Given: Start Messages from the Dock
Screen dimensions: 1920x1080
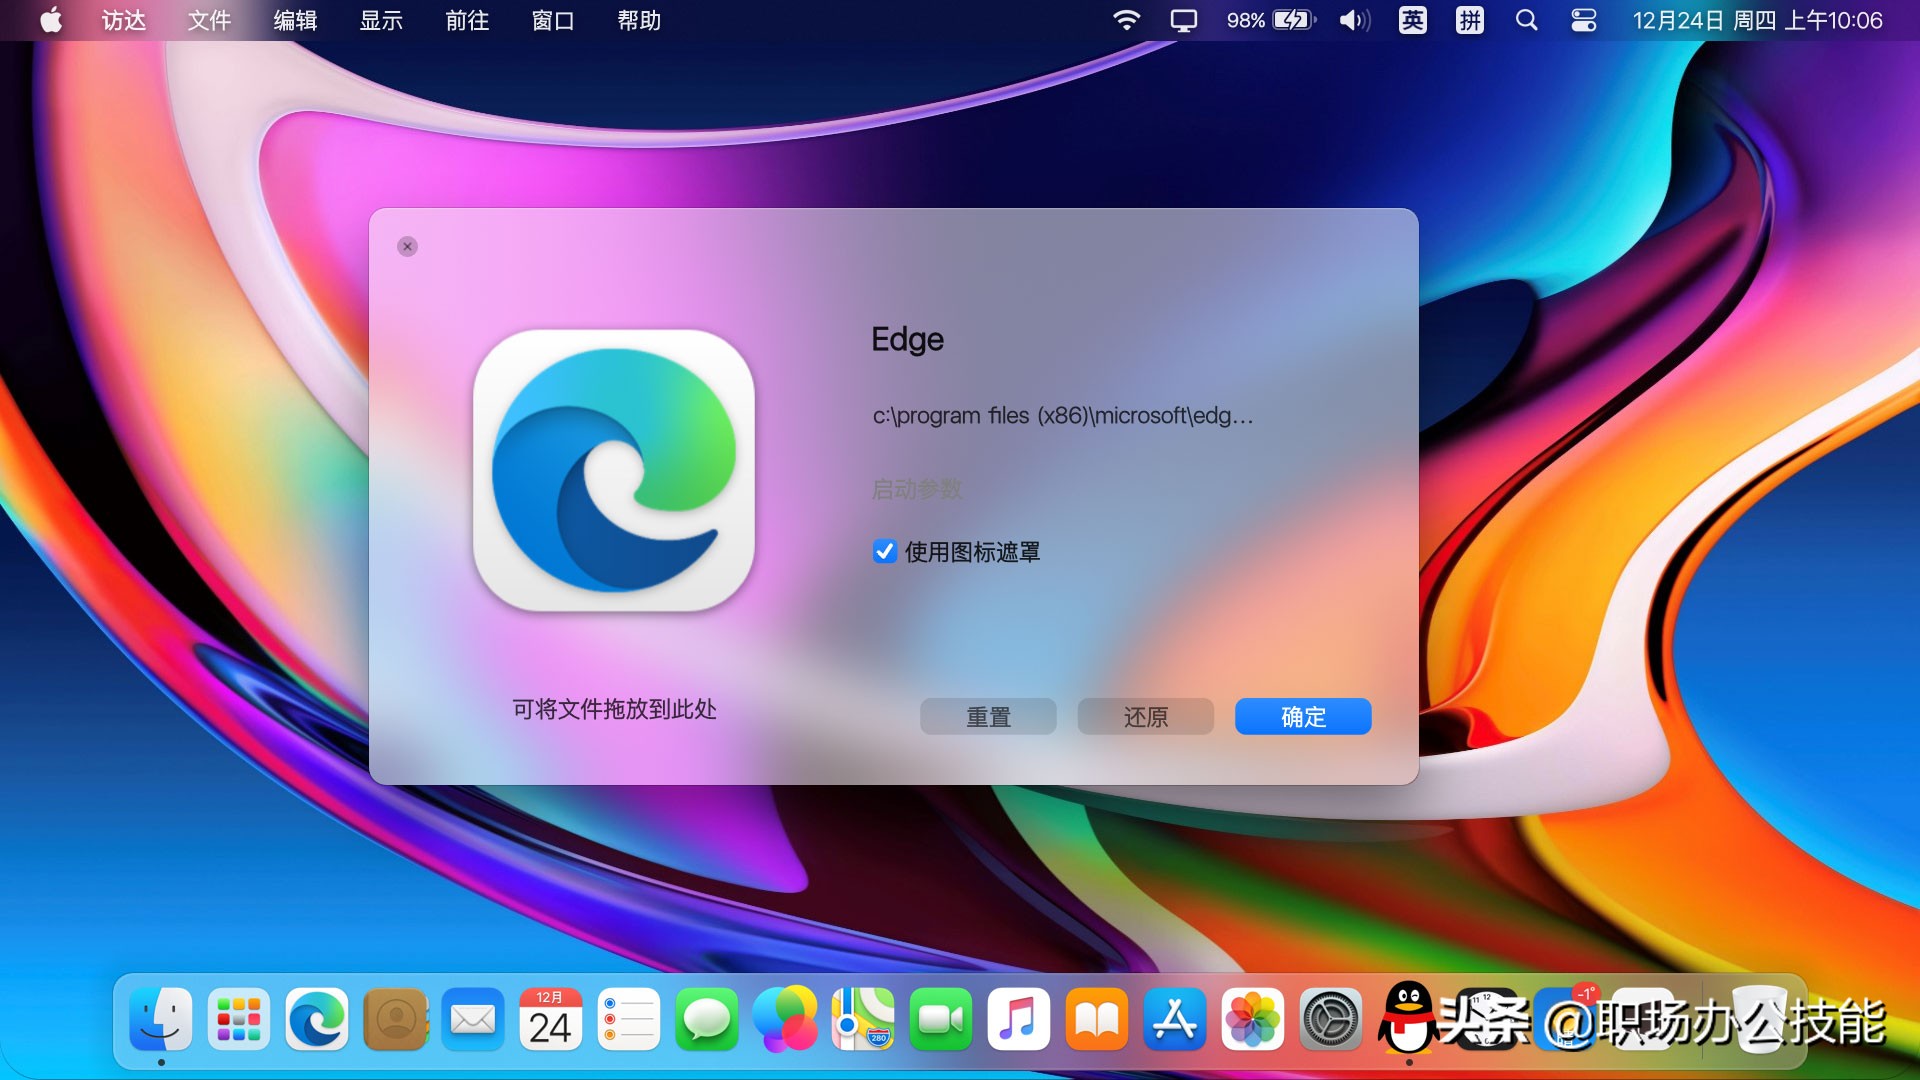Looking at the screenshot, I should click(706, 1020).
